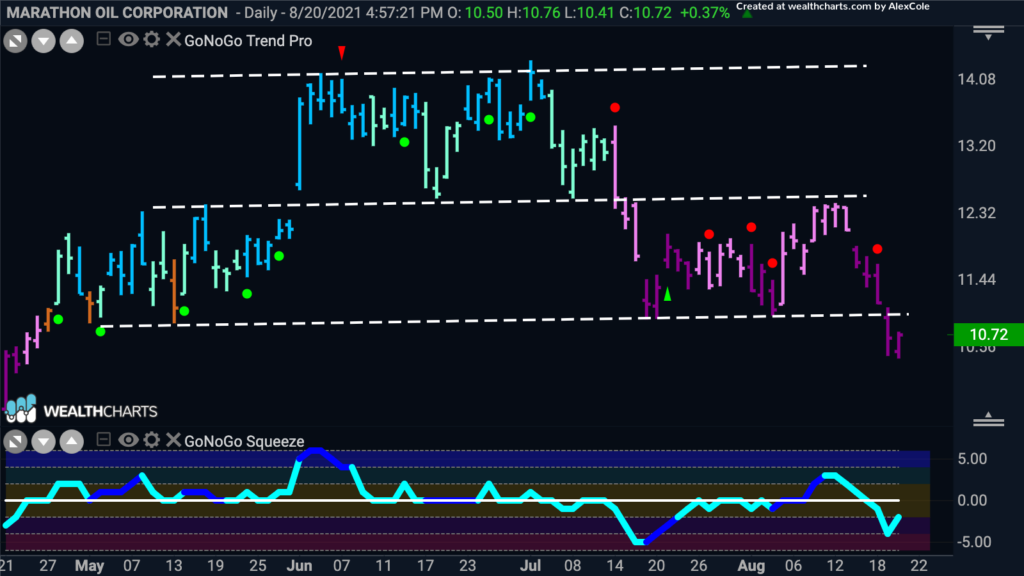
Task: Click the -5.00 squeeze scale label
Action: 972,542
